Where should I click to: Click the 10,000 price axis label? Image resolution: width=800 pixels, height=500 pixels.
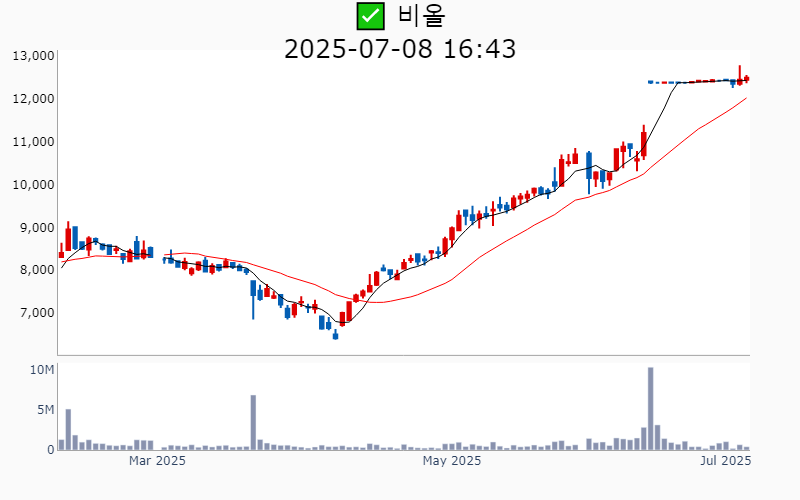[34, 184]
